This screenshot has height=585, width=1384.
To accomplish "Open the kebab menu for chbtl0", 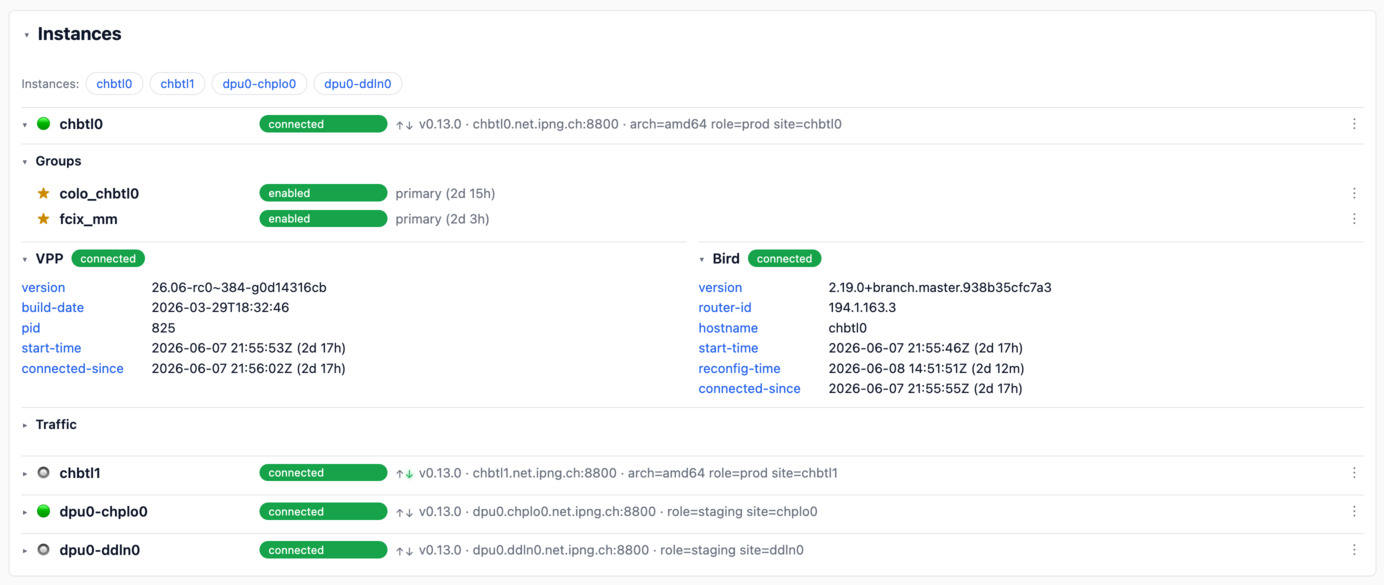I will pos(1354,124).
